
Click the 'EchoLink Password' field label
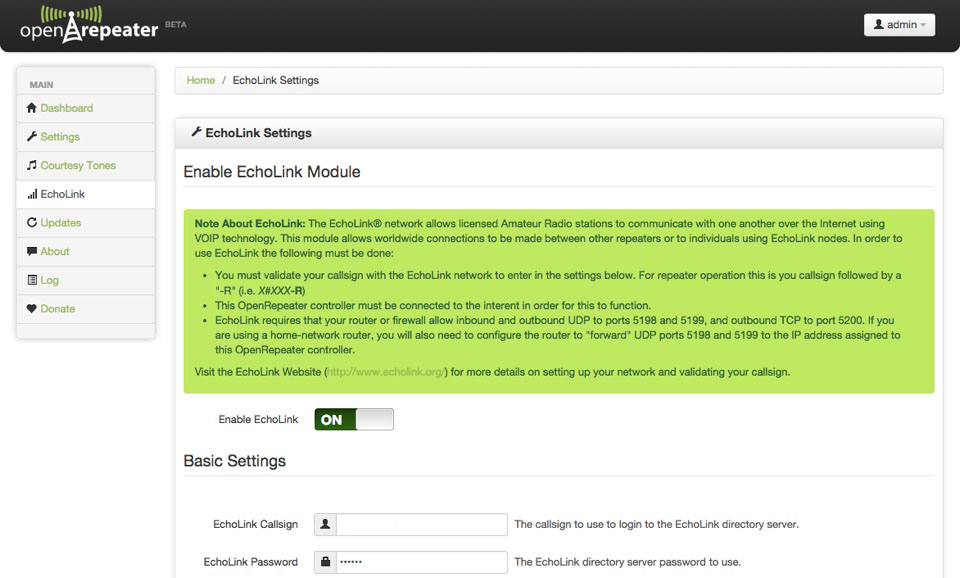tap(250, 562)
